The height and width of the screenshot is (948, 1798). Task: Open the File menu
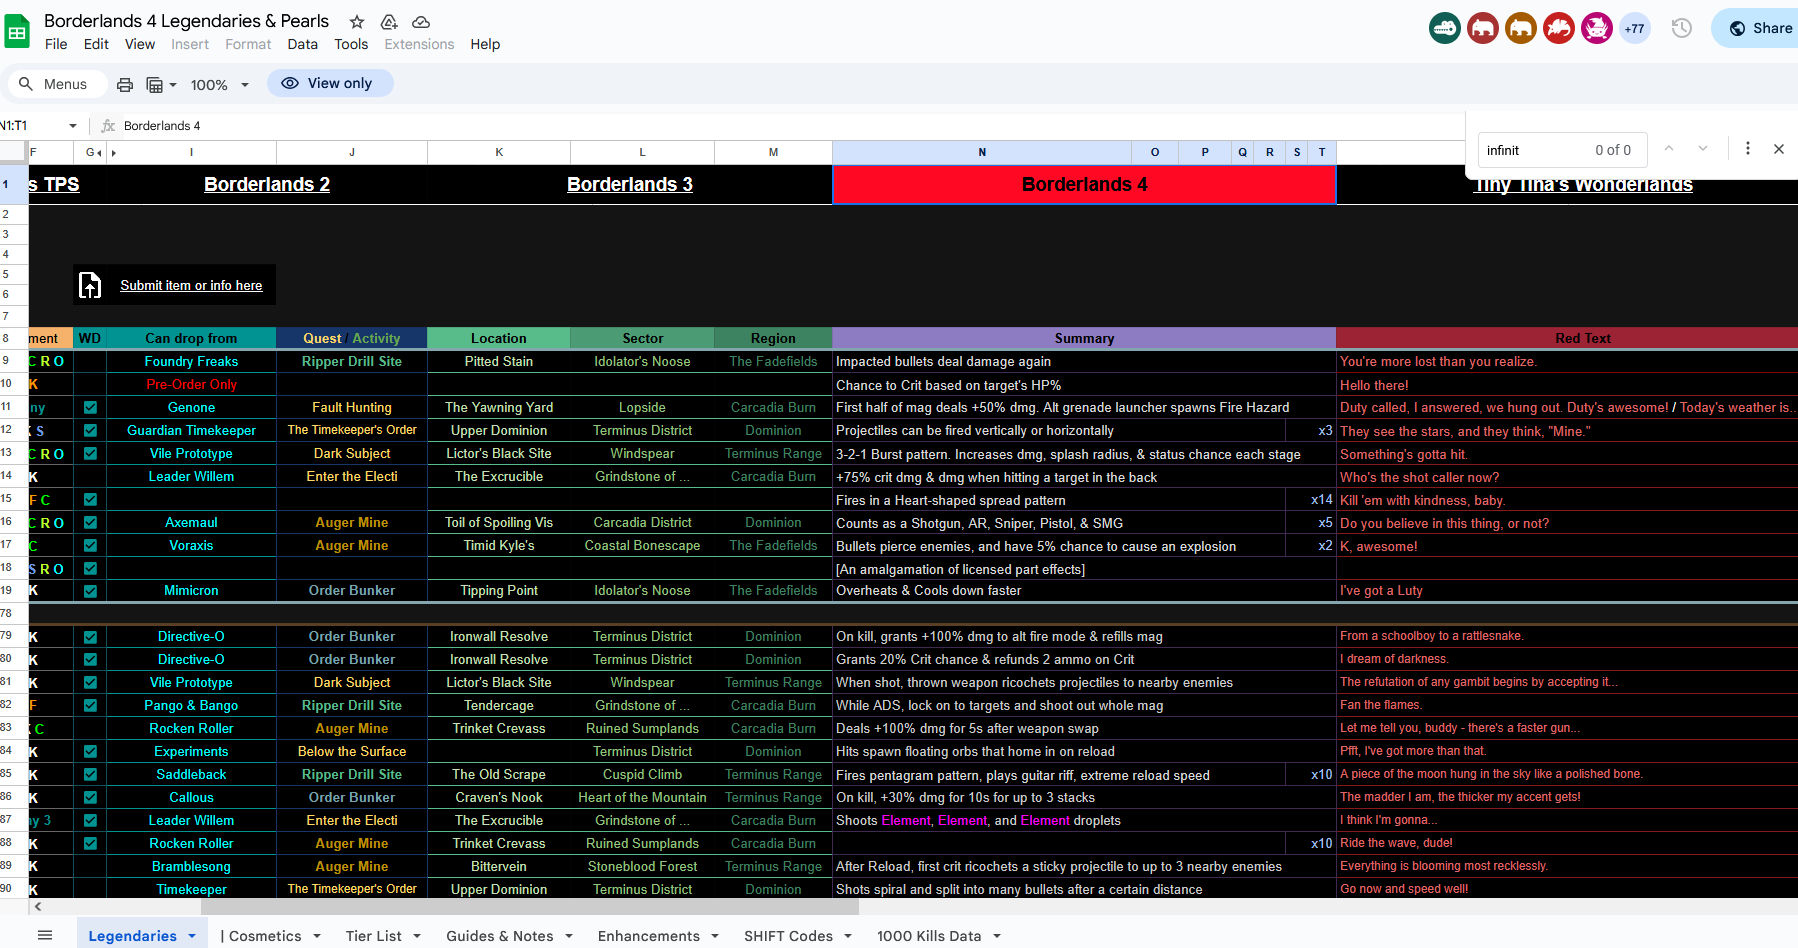tap(56, 44)
